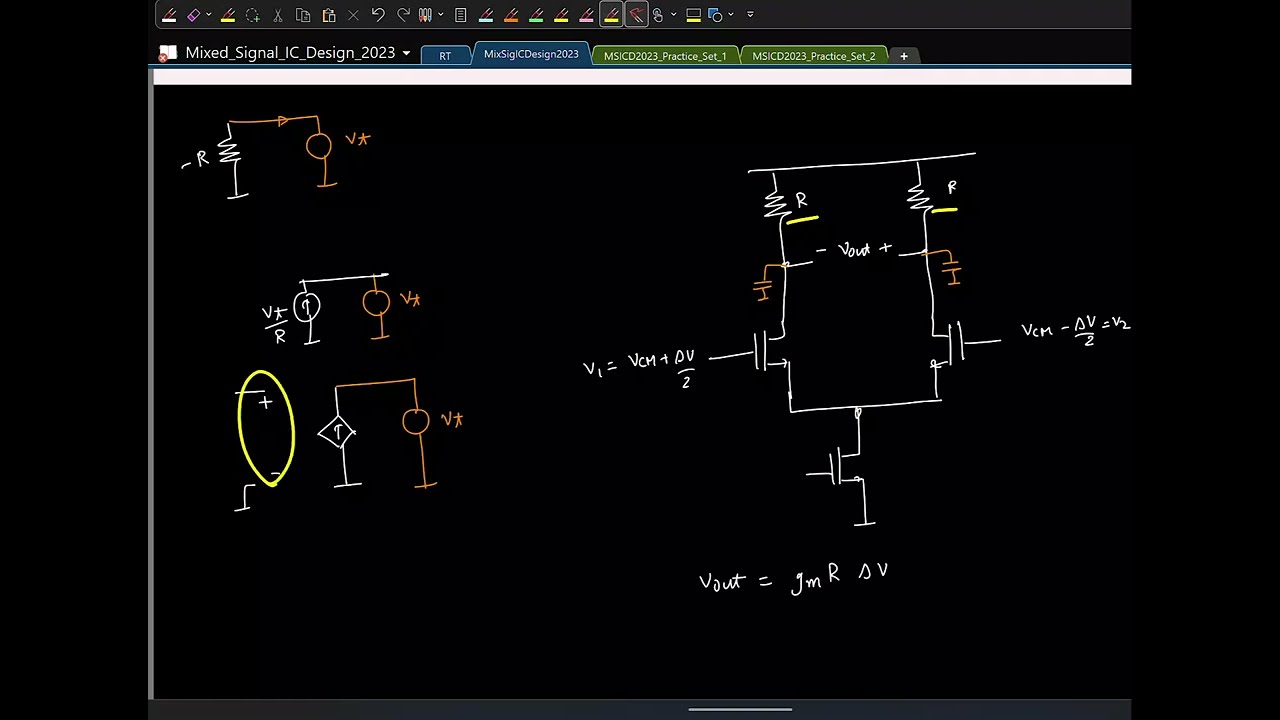Select the eraser tool
The image size is (1280, 720).
193,15
